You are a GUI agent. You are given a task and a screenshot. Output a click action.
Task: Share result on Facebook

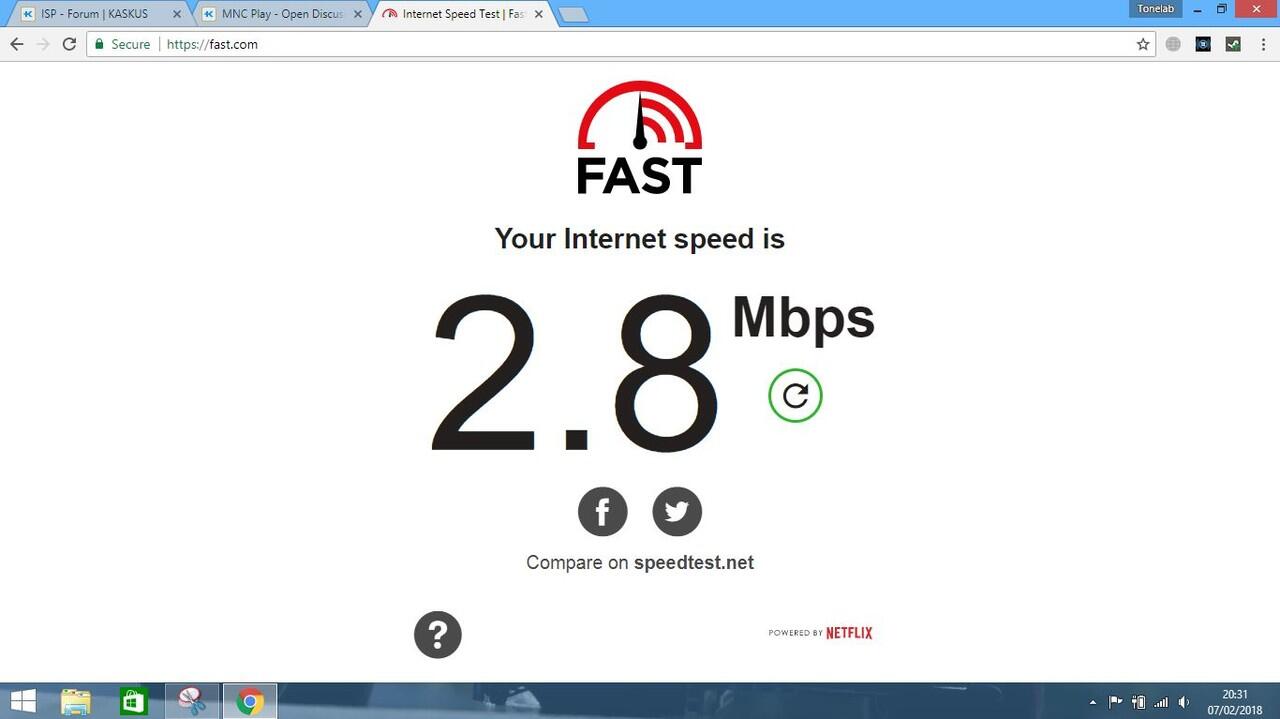603,513
